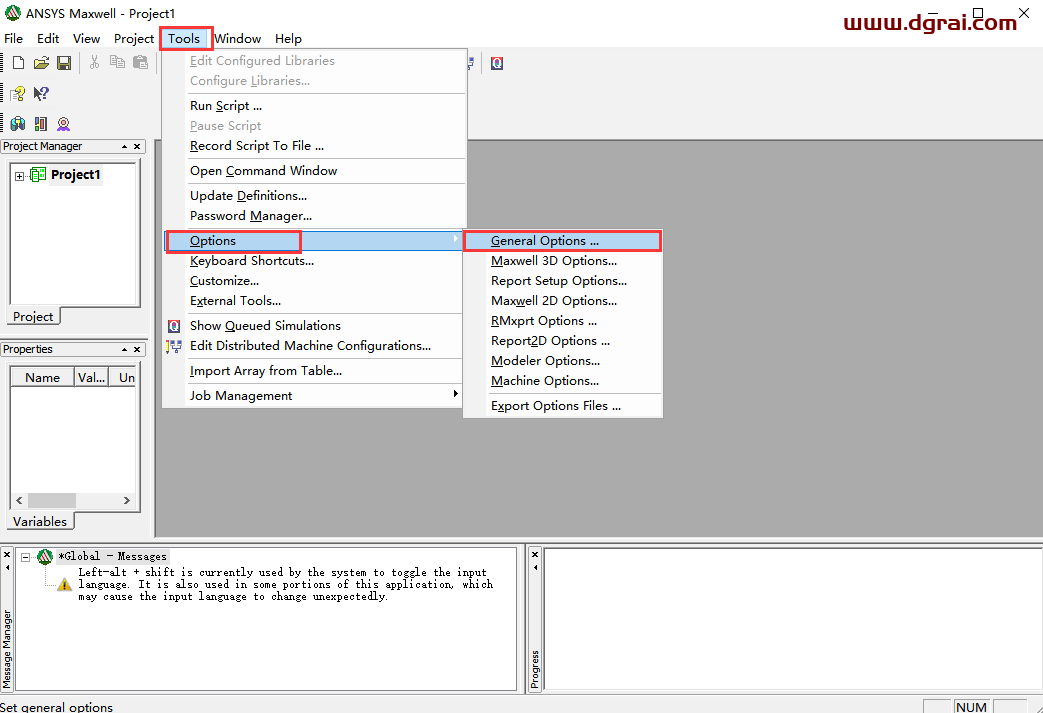Image resolution: width=1043 pixels, height=713 pixels.
Task: Activate the What's This pointer help icon
Action: tap(41, 93)
